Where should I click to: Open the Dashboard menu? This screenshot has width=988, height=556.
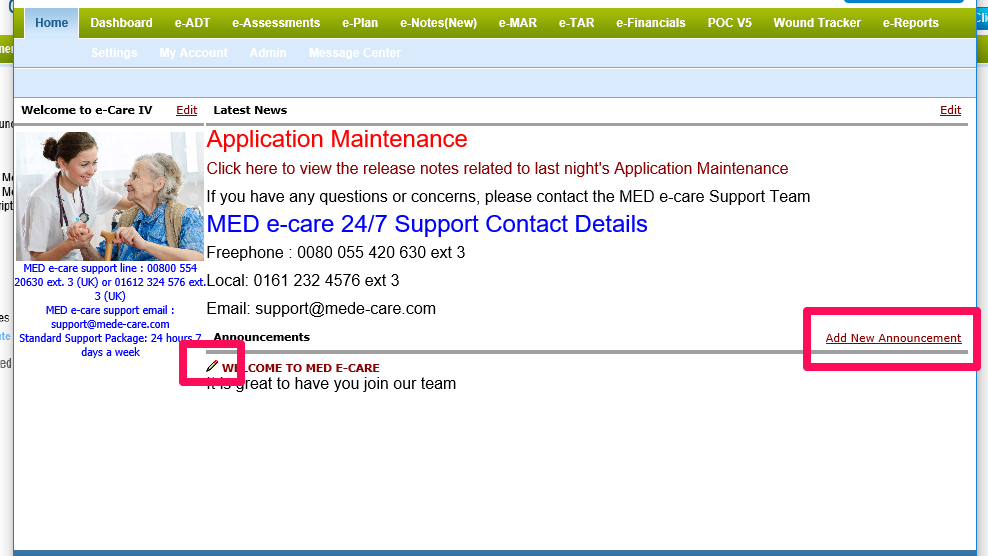tap(121, 23)
